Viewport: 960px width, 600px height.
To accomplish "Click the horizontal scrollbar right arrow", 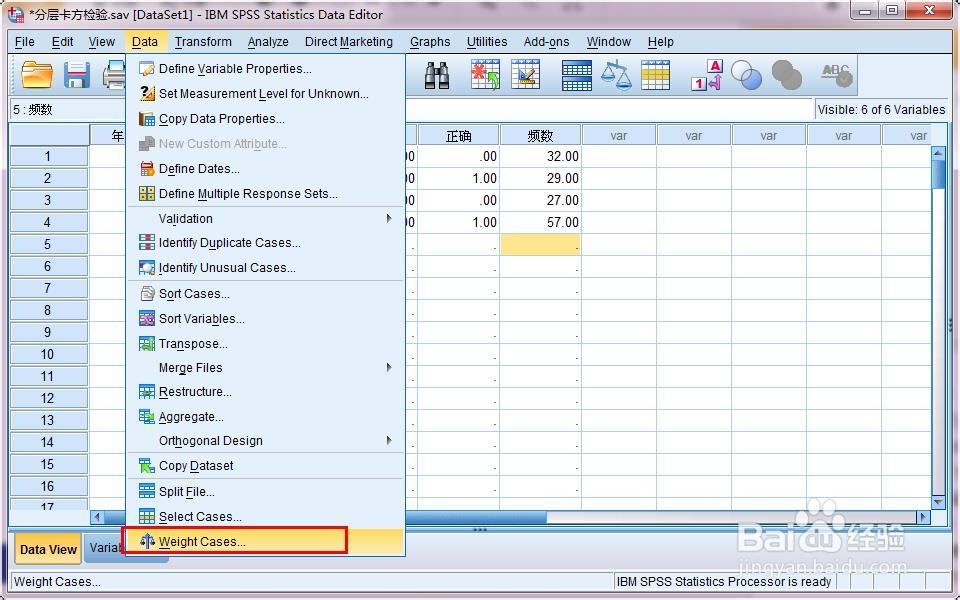I will pos(924,517).
